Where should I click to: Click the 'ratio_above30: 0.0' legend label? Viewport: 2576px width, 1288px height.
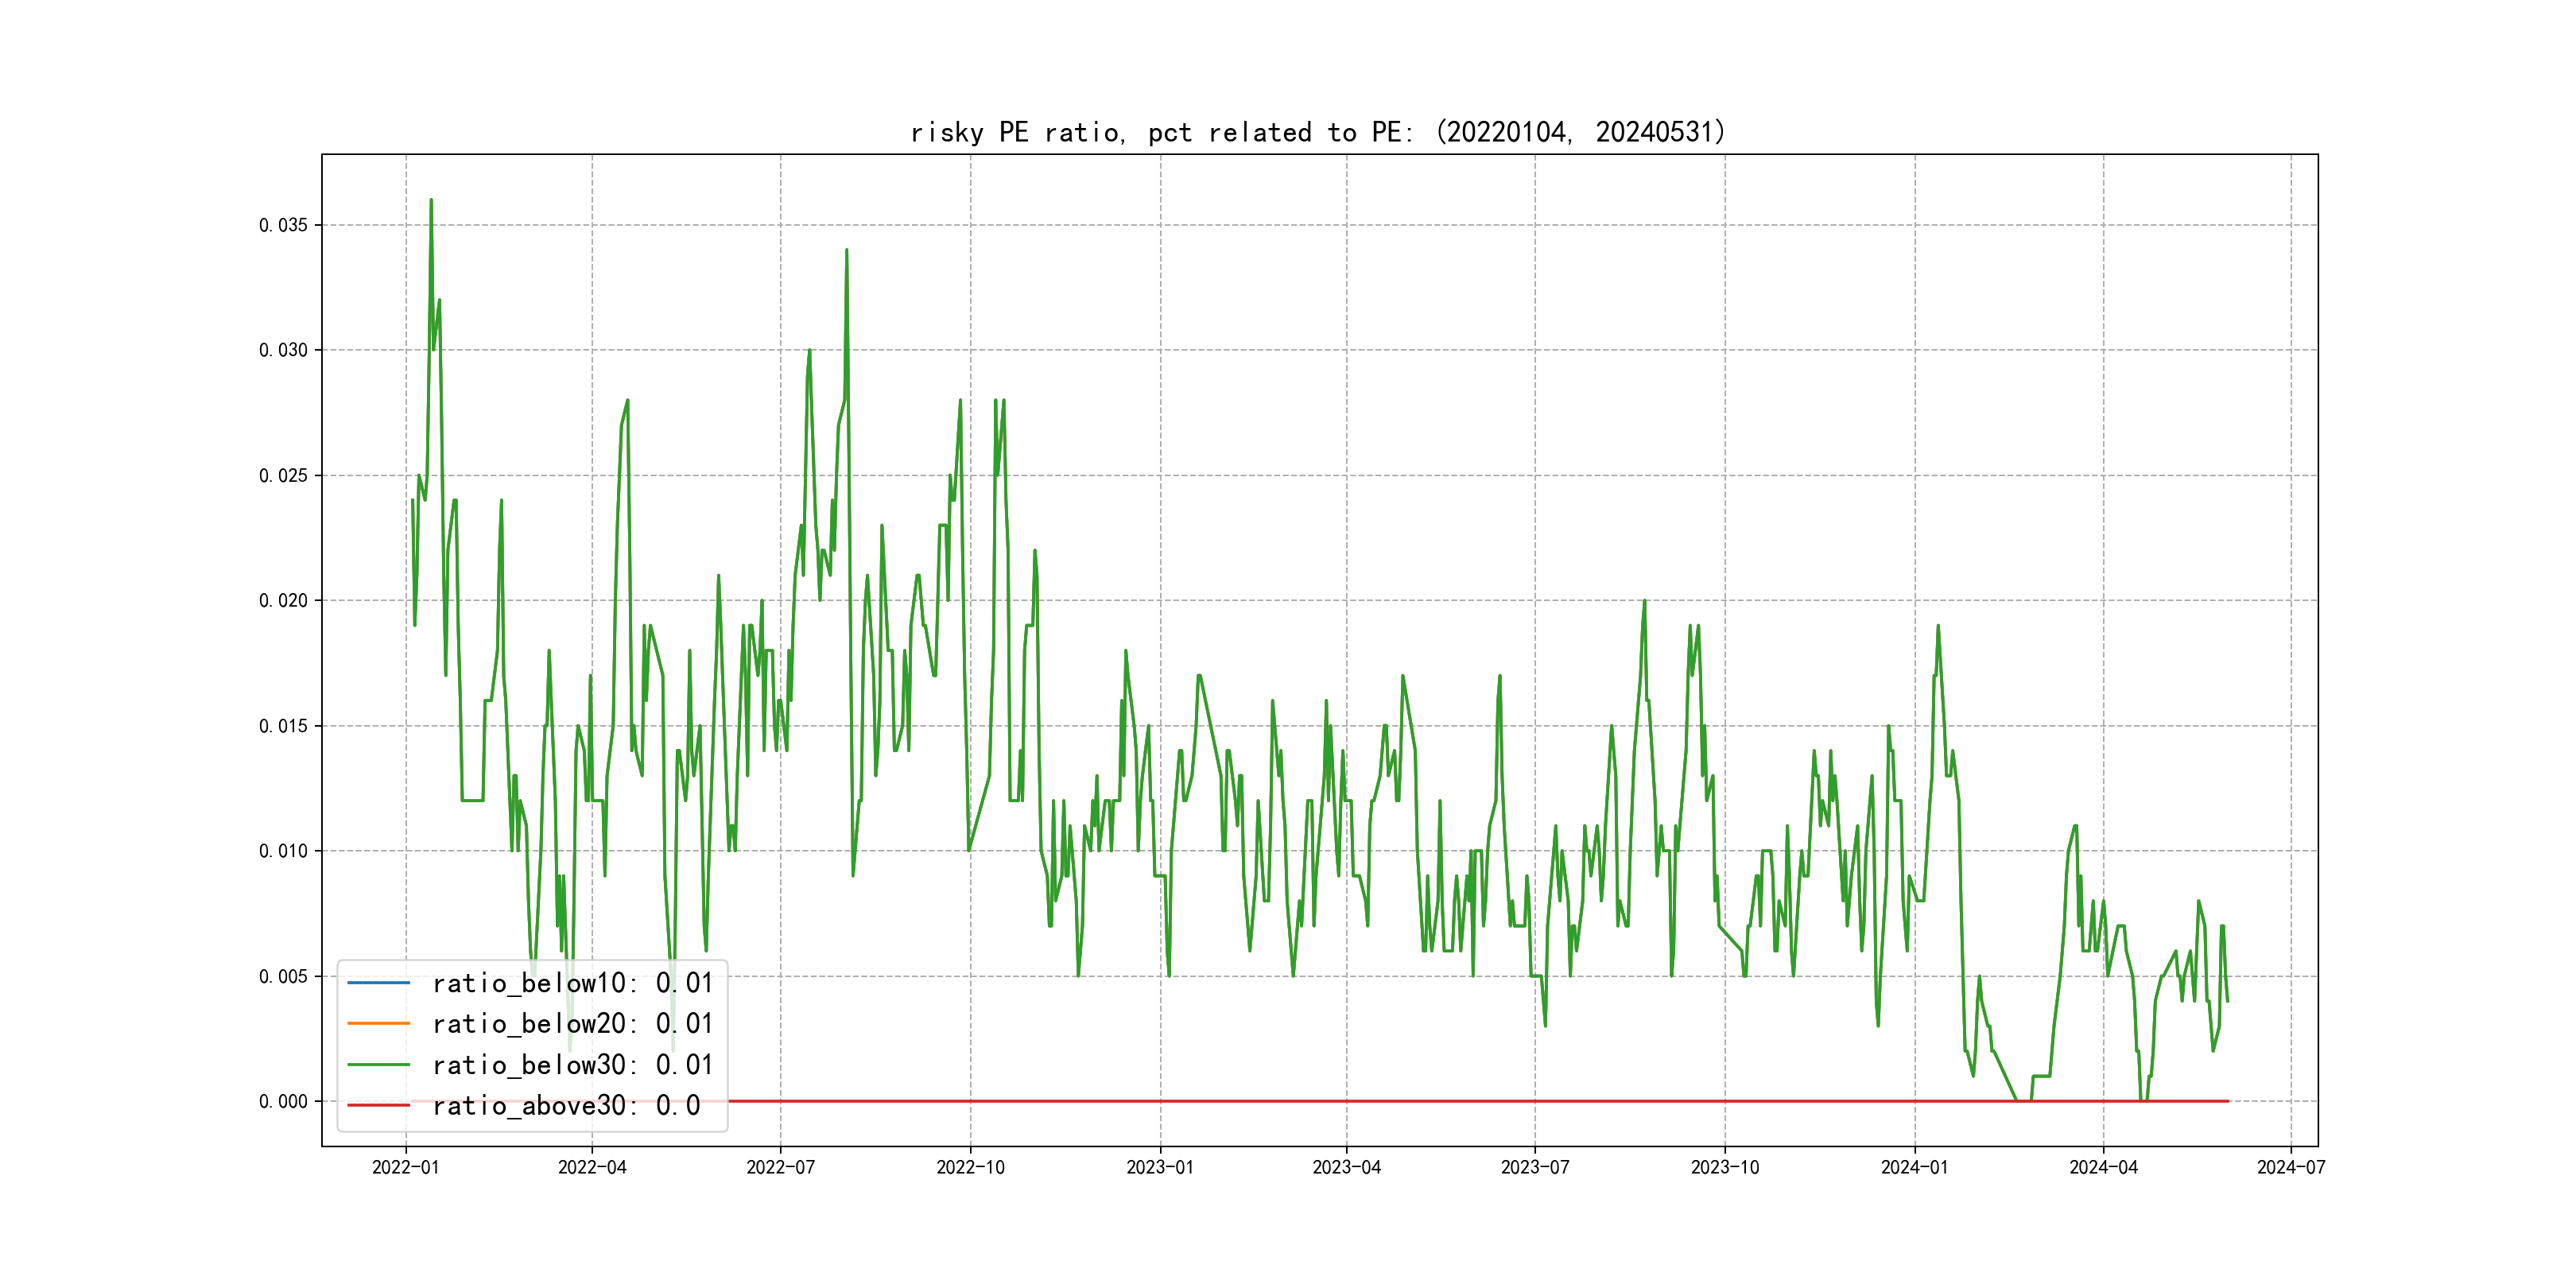point(566,1106)
